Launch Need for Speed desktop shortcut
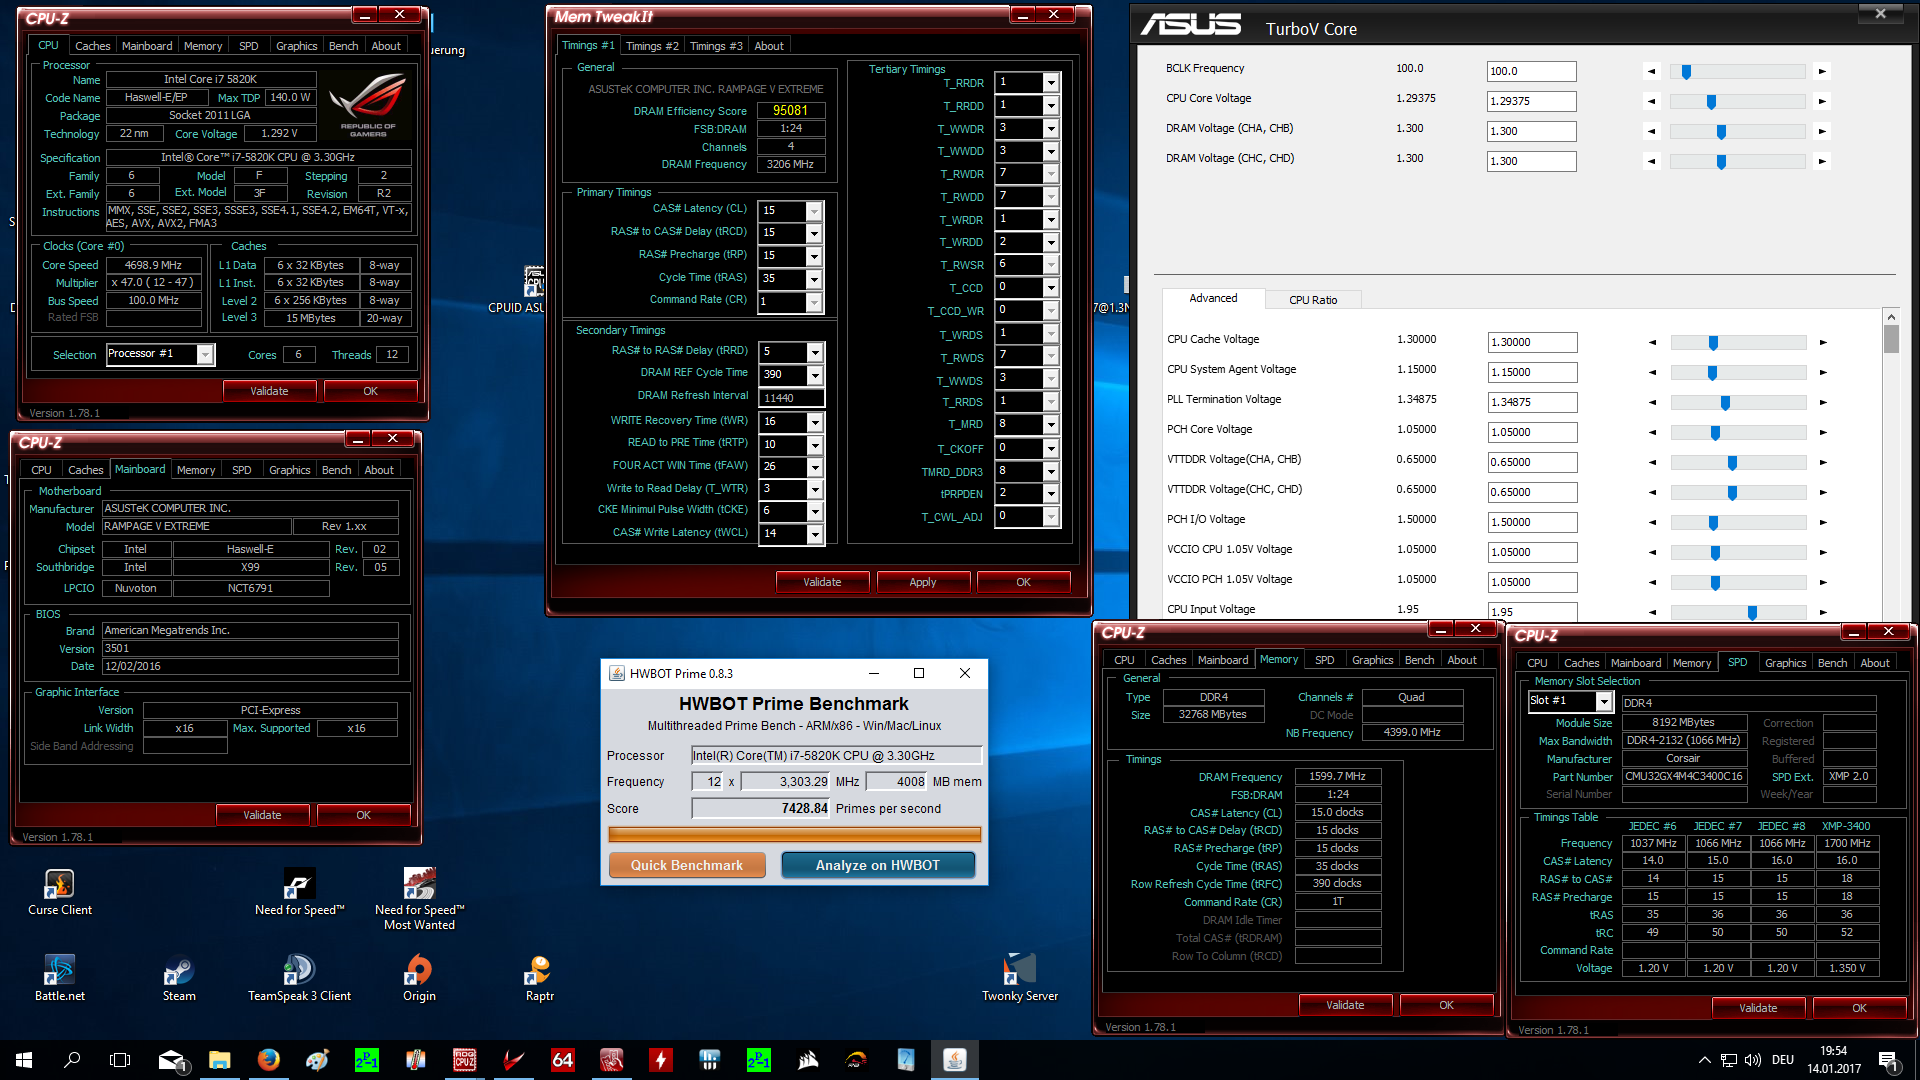 tap(299, 892)
